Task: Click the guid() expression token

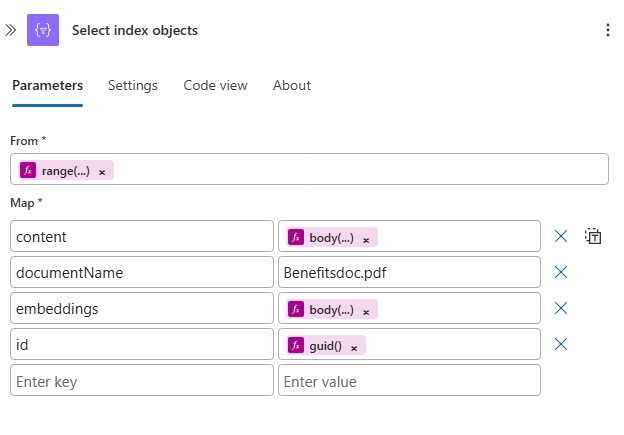Action: [x=325, y=345]
